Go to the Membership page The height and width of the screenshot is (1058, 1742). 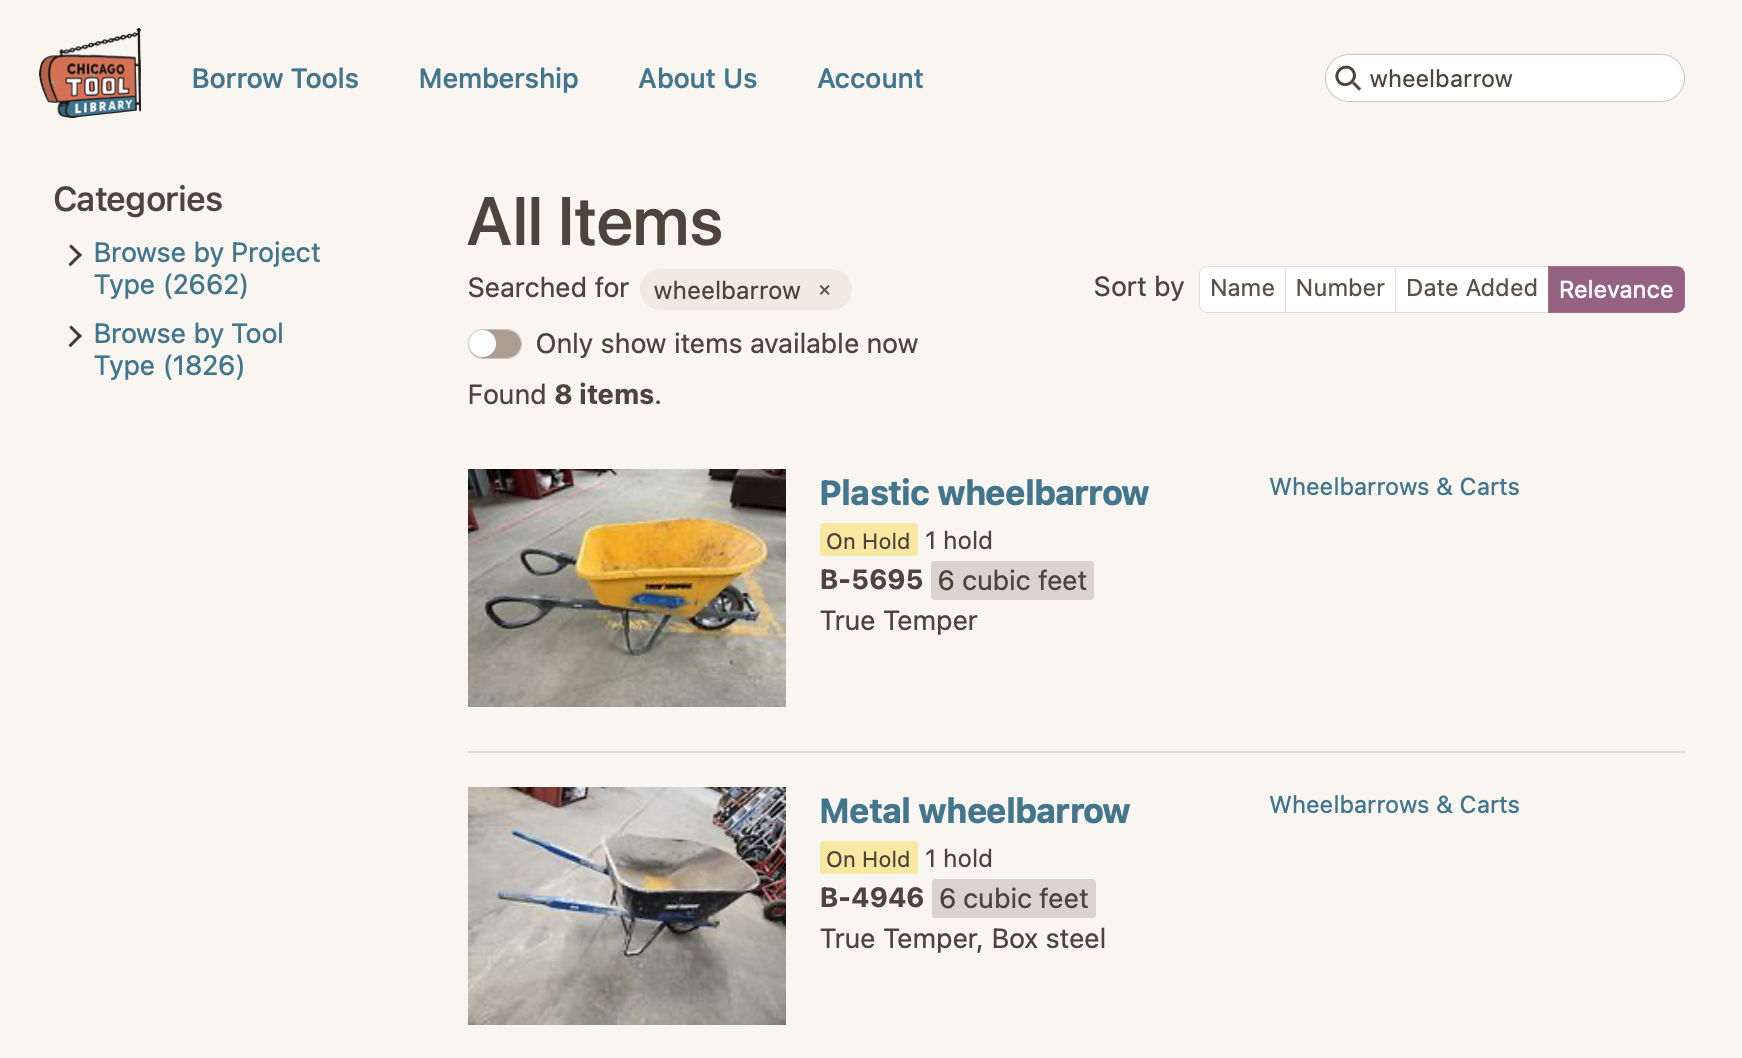(x=498, y=78)
